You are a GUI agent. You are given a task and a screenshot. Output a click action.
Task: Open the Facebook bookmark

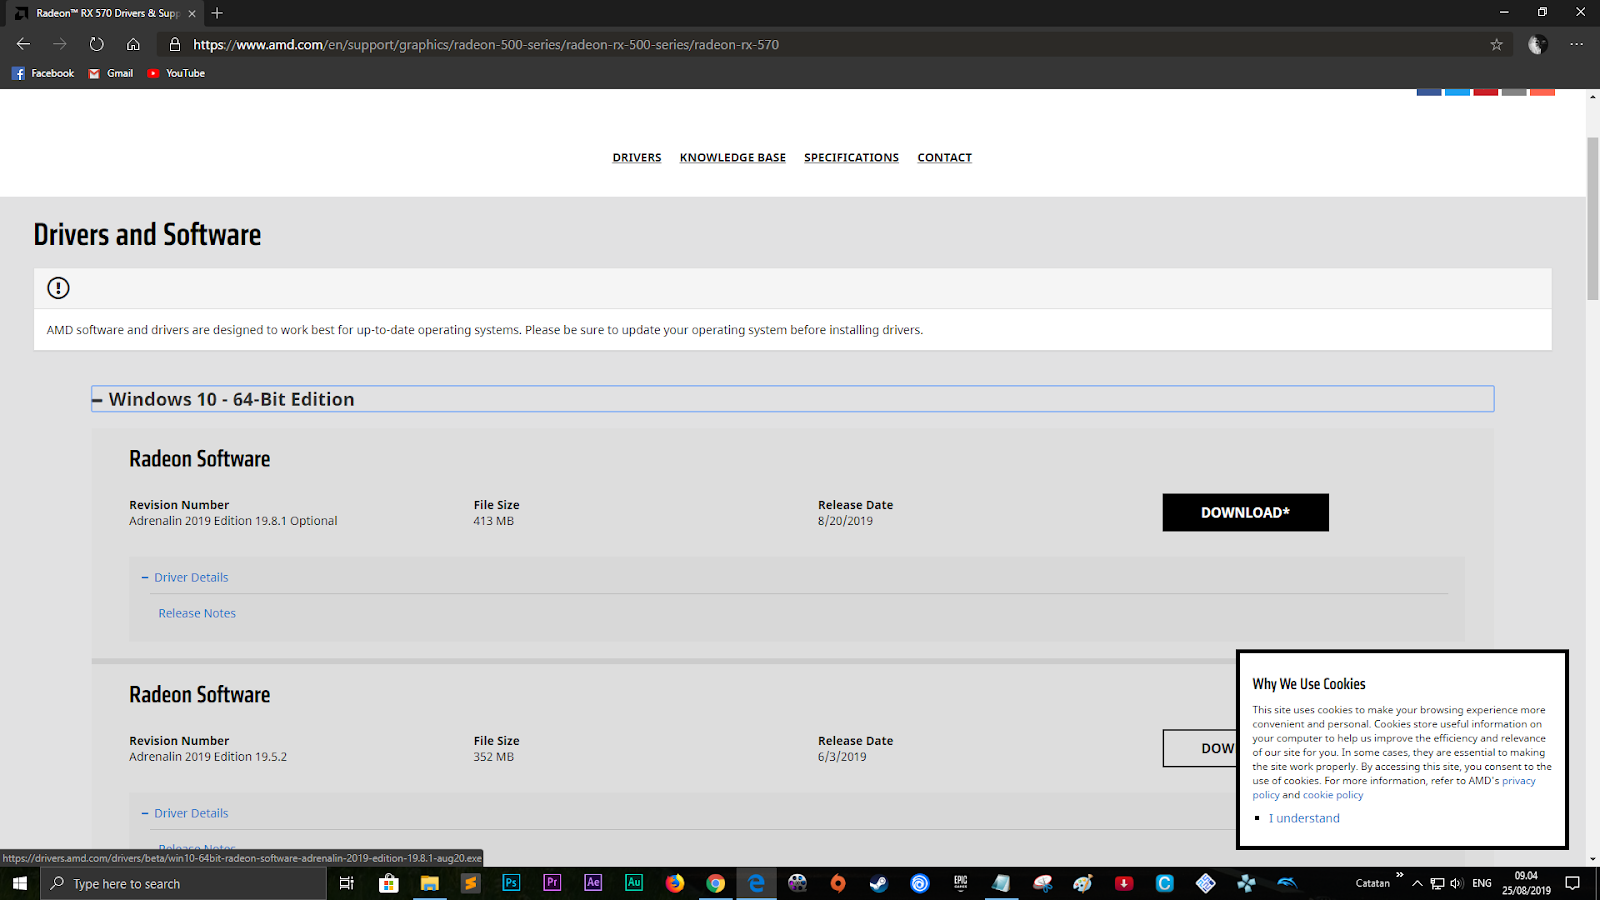coord(43,73)
